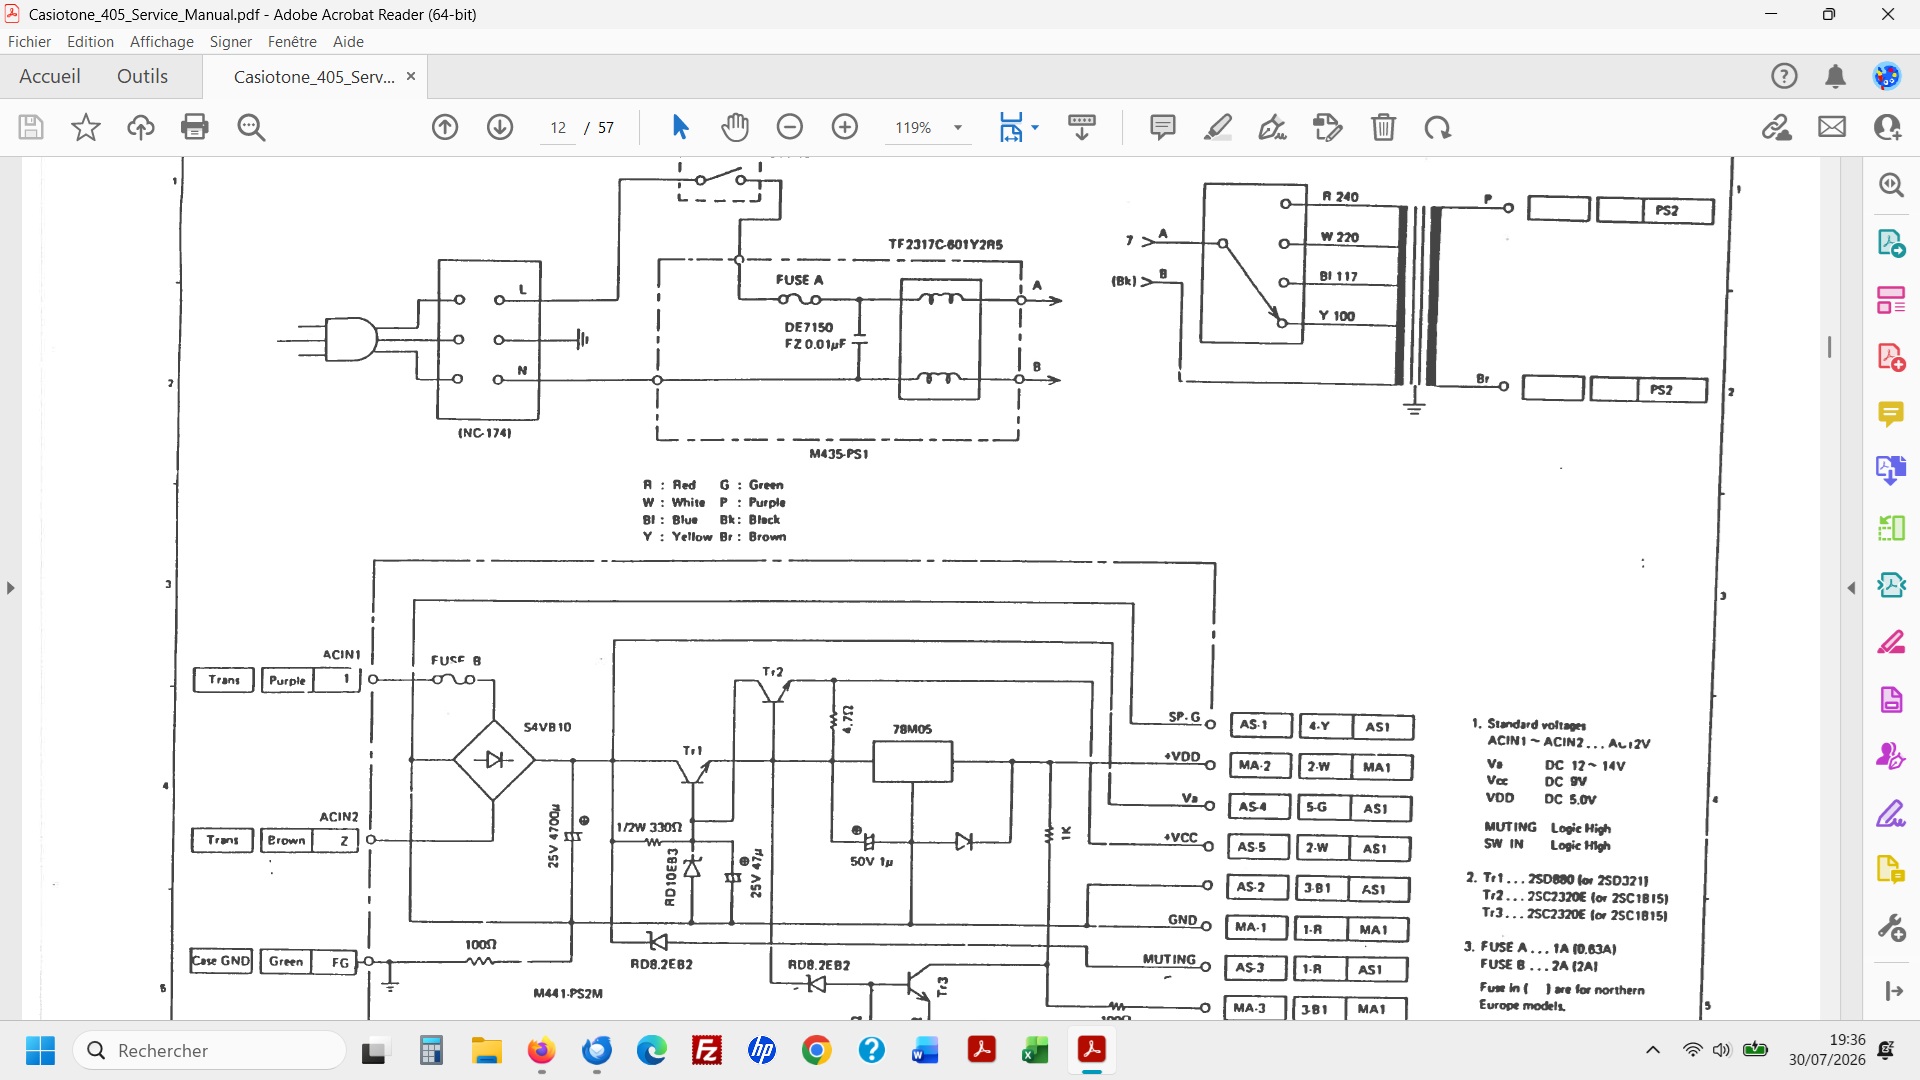Open the fit page options dropdown arrow
The height and width of the screenshot is (1080, 1920).
(x=1035, y=127)
